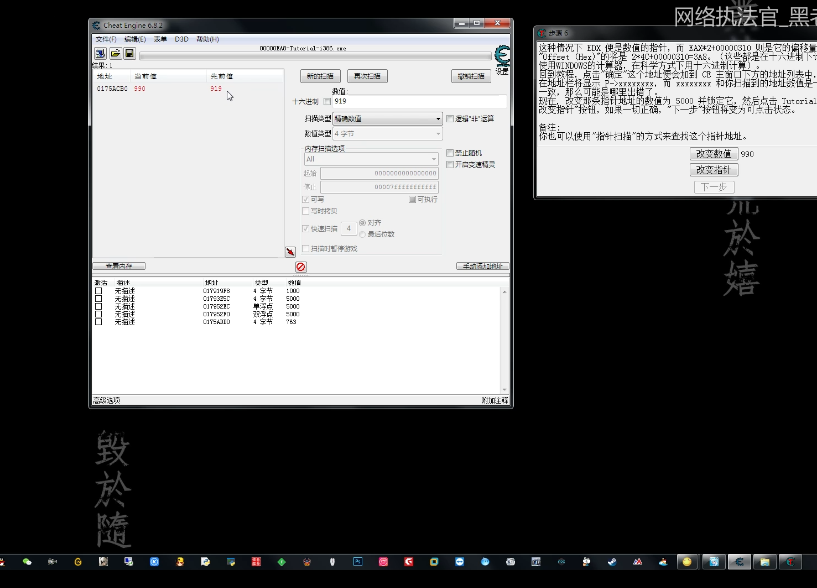This screenshot has width=817, height=588.
Task: Click the address table scrollbar up arrow
Action: [x=504, y=292]
